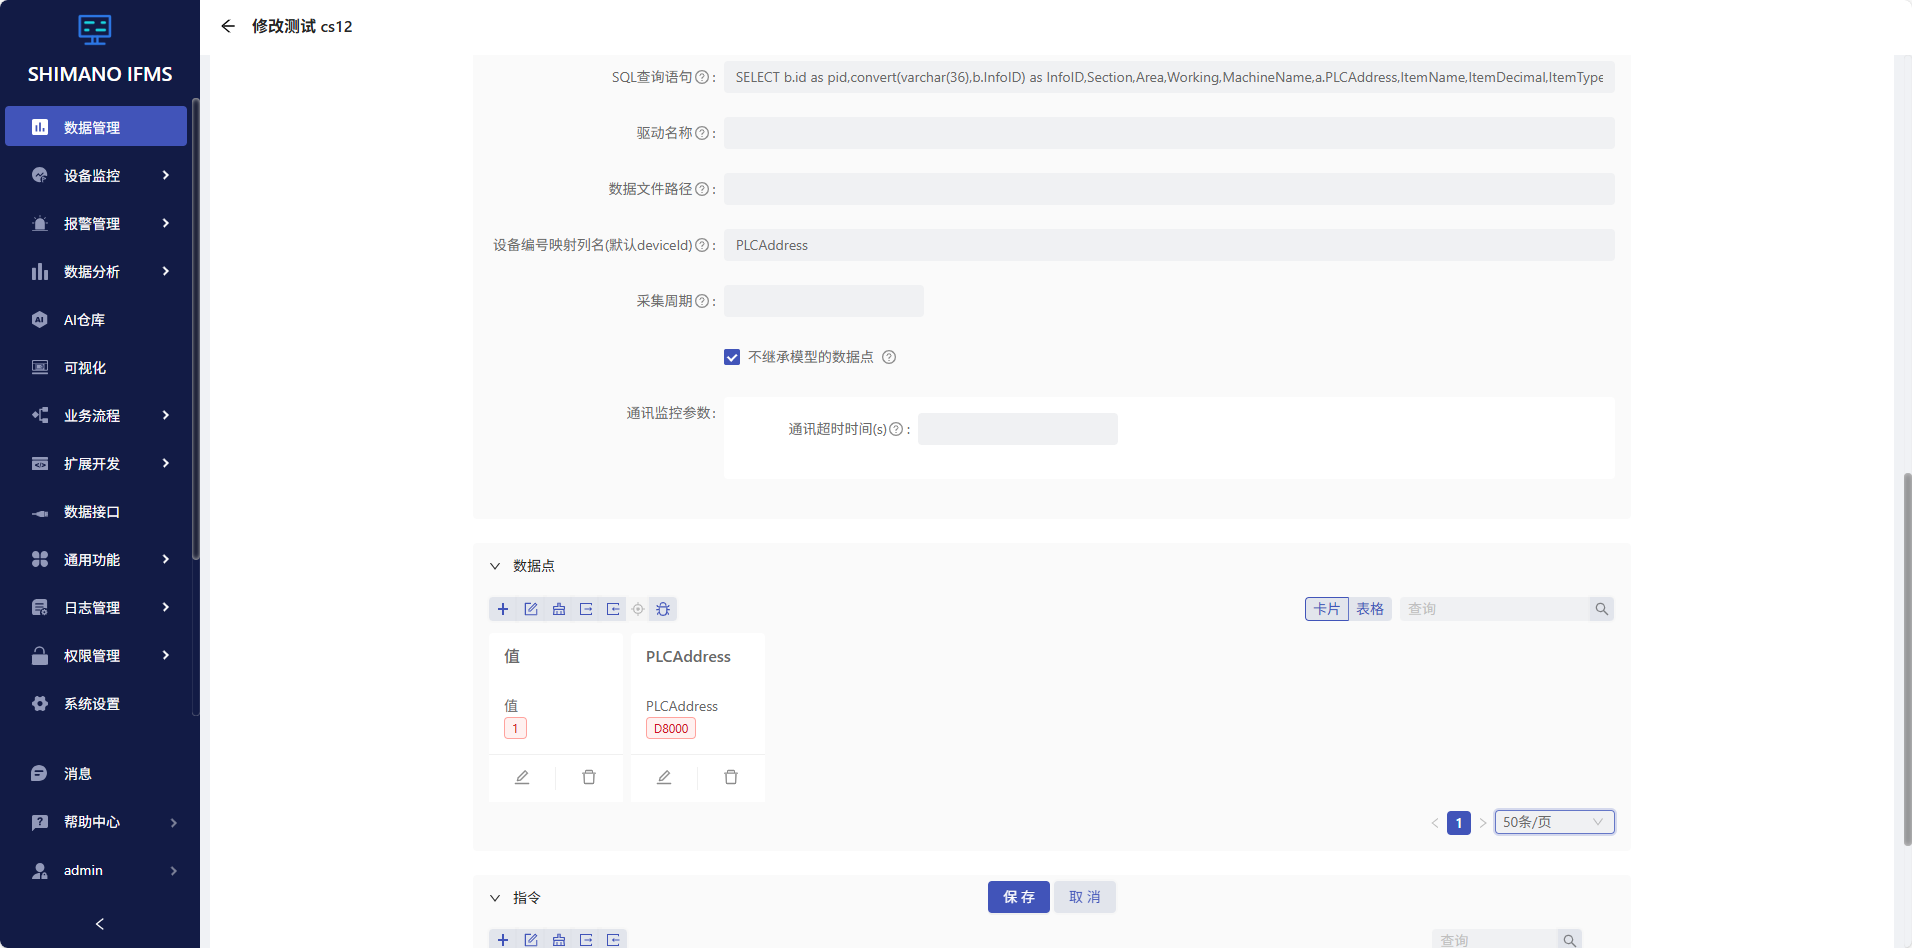Click the tooltip icon beside 通讯超时时间(s)

tap(896, 429)
